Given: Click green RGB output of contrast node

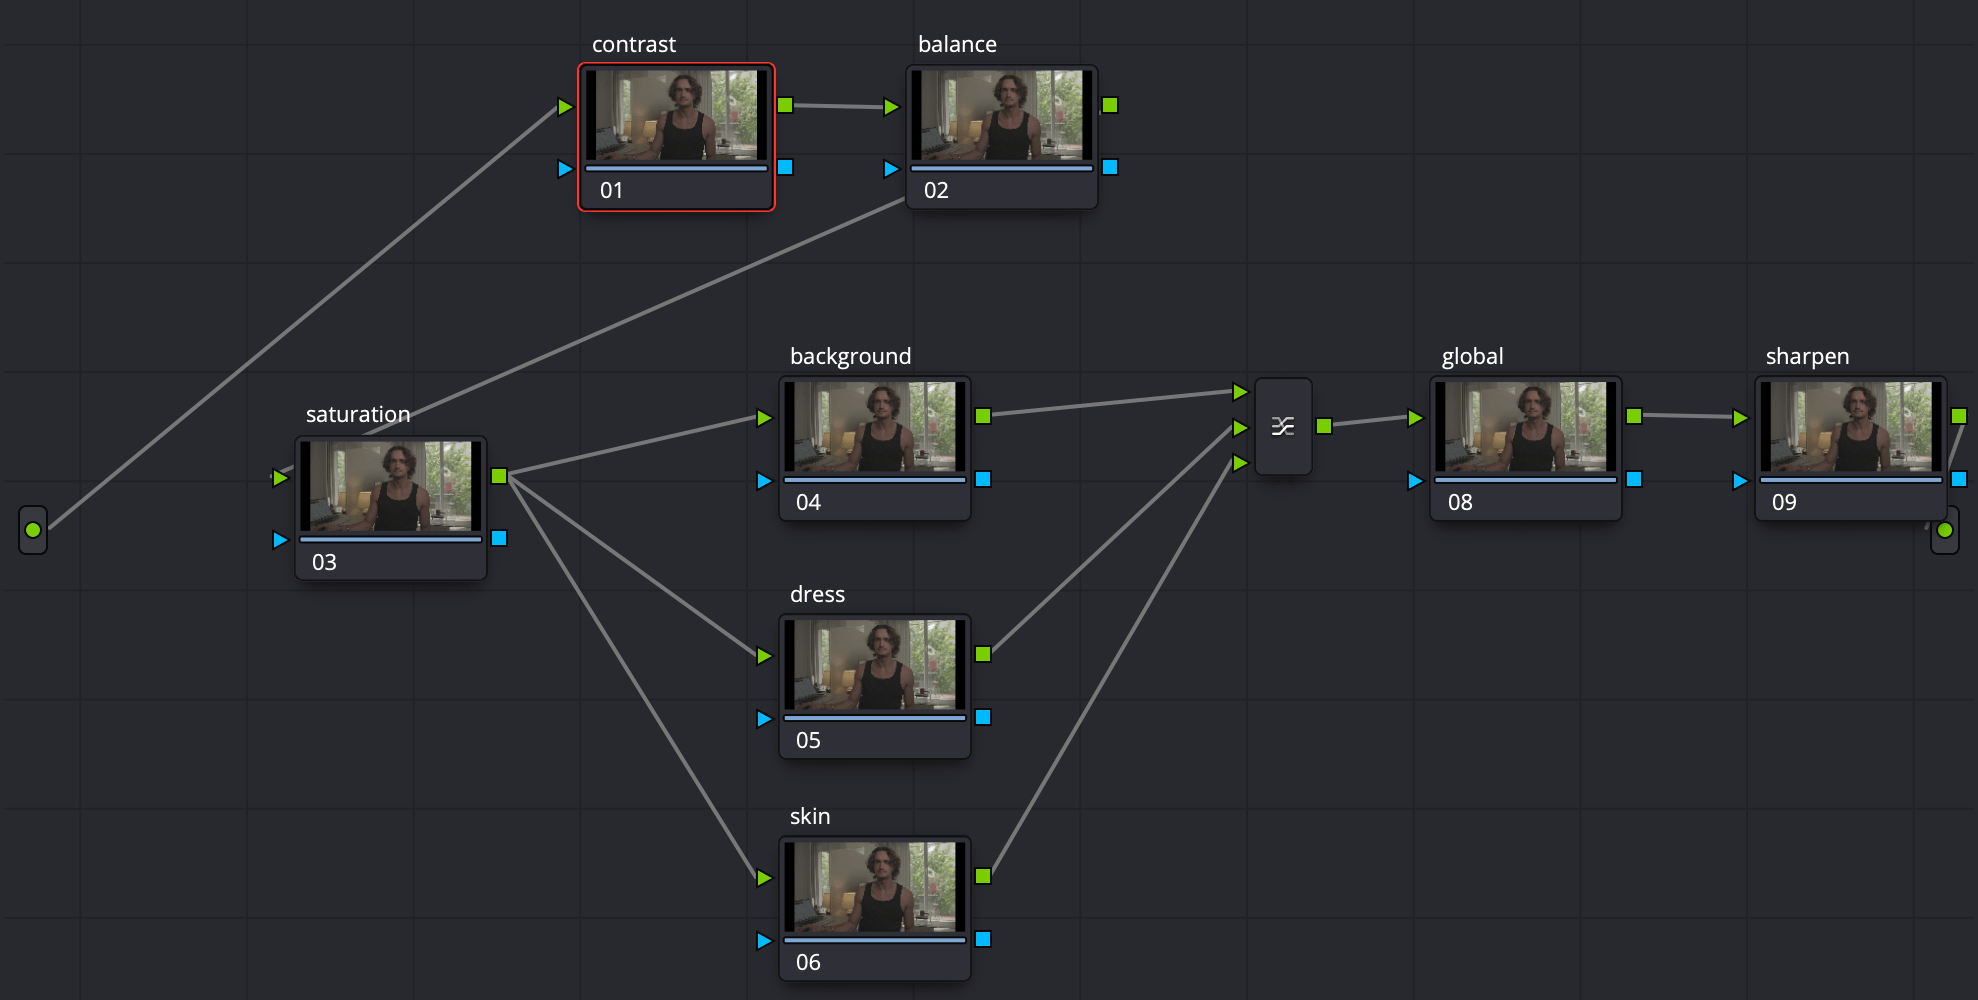Looking at the screenshot, I should [x=785, y=105].
